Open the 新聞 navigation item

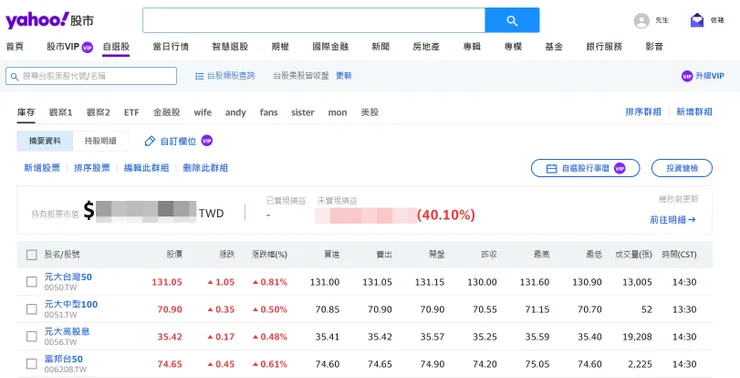click(x=380, y=47)
